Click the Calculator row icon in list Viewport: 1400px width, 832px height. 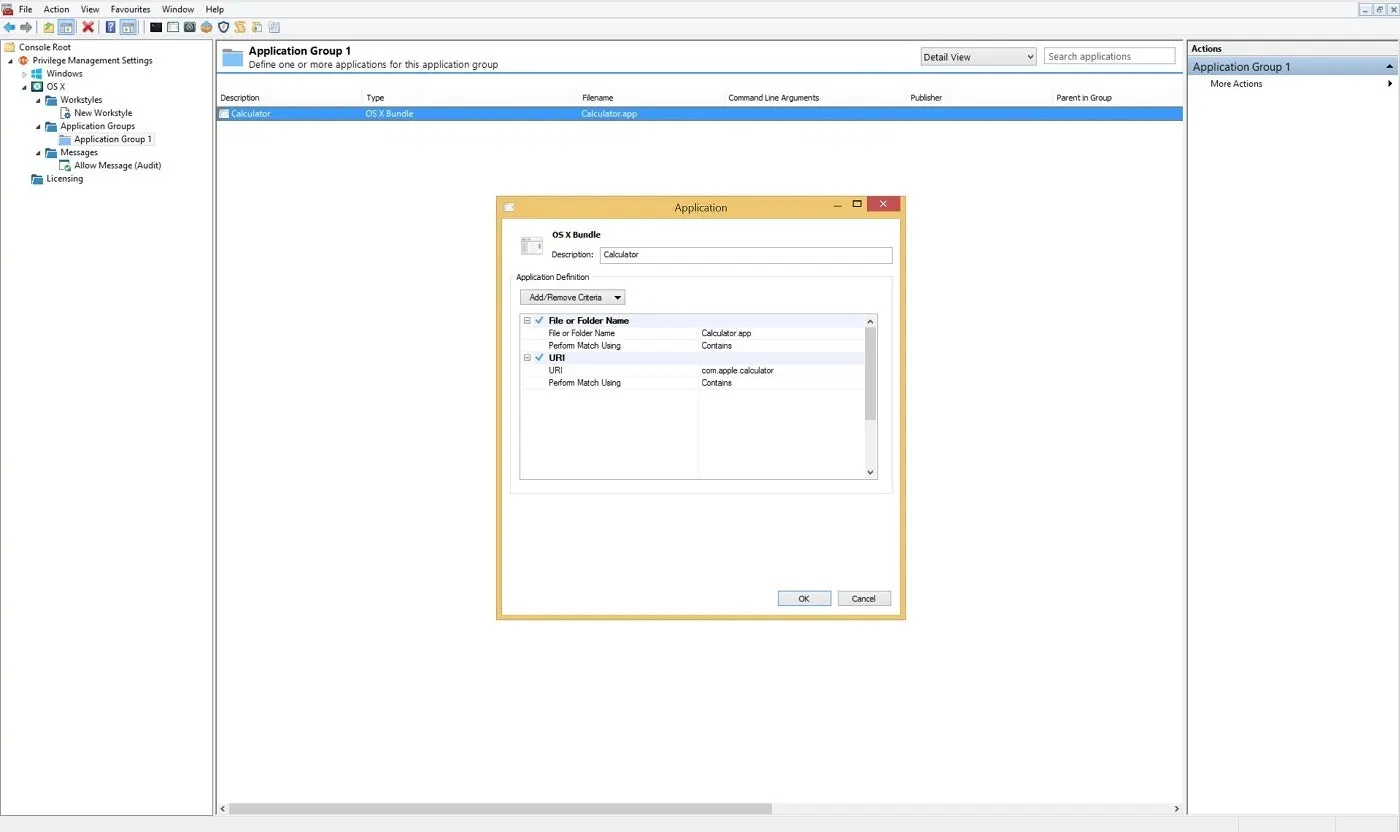click(x=224, y=114)
